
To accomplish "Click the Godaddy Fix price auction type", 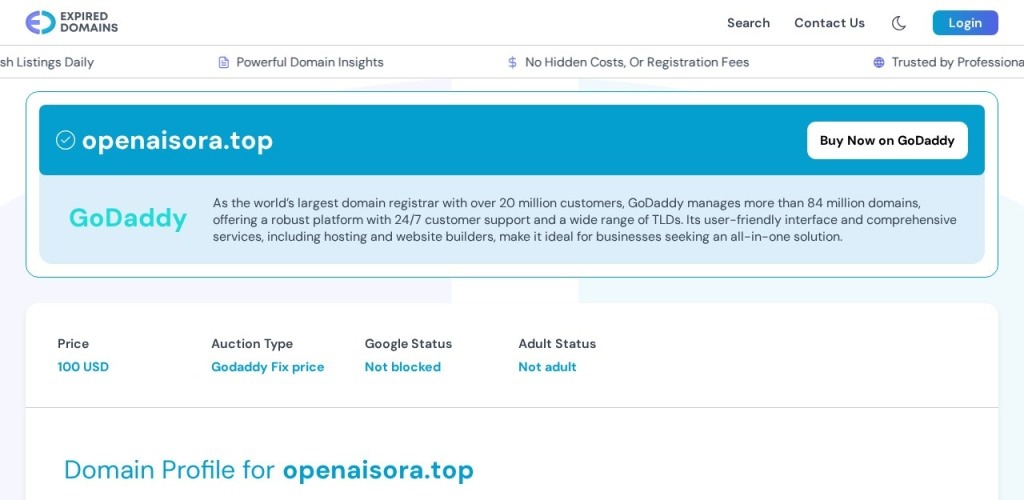I will click(x=267, y=367).
